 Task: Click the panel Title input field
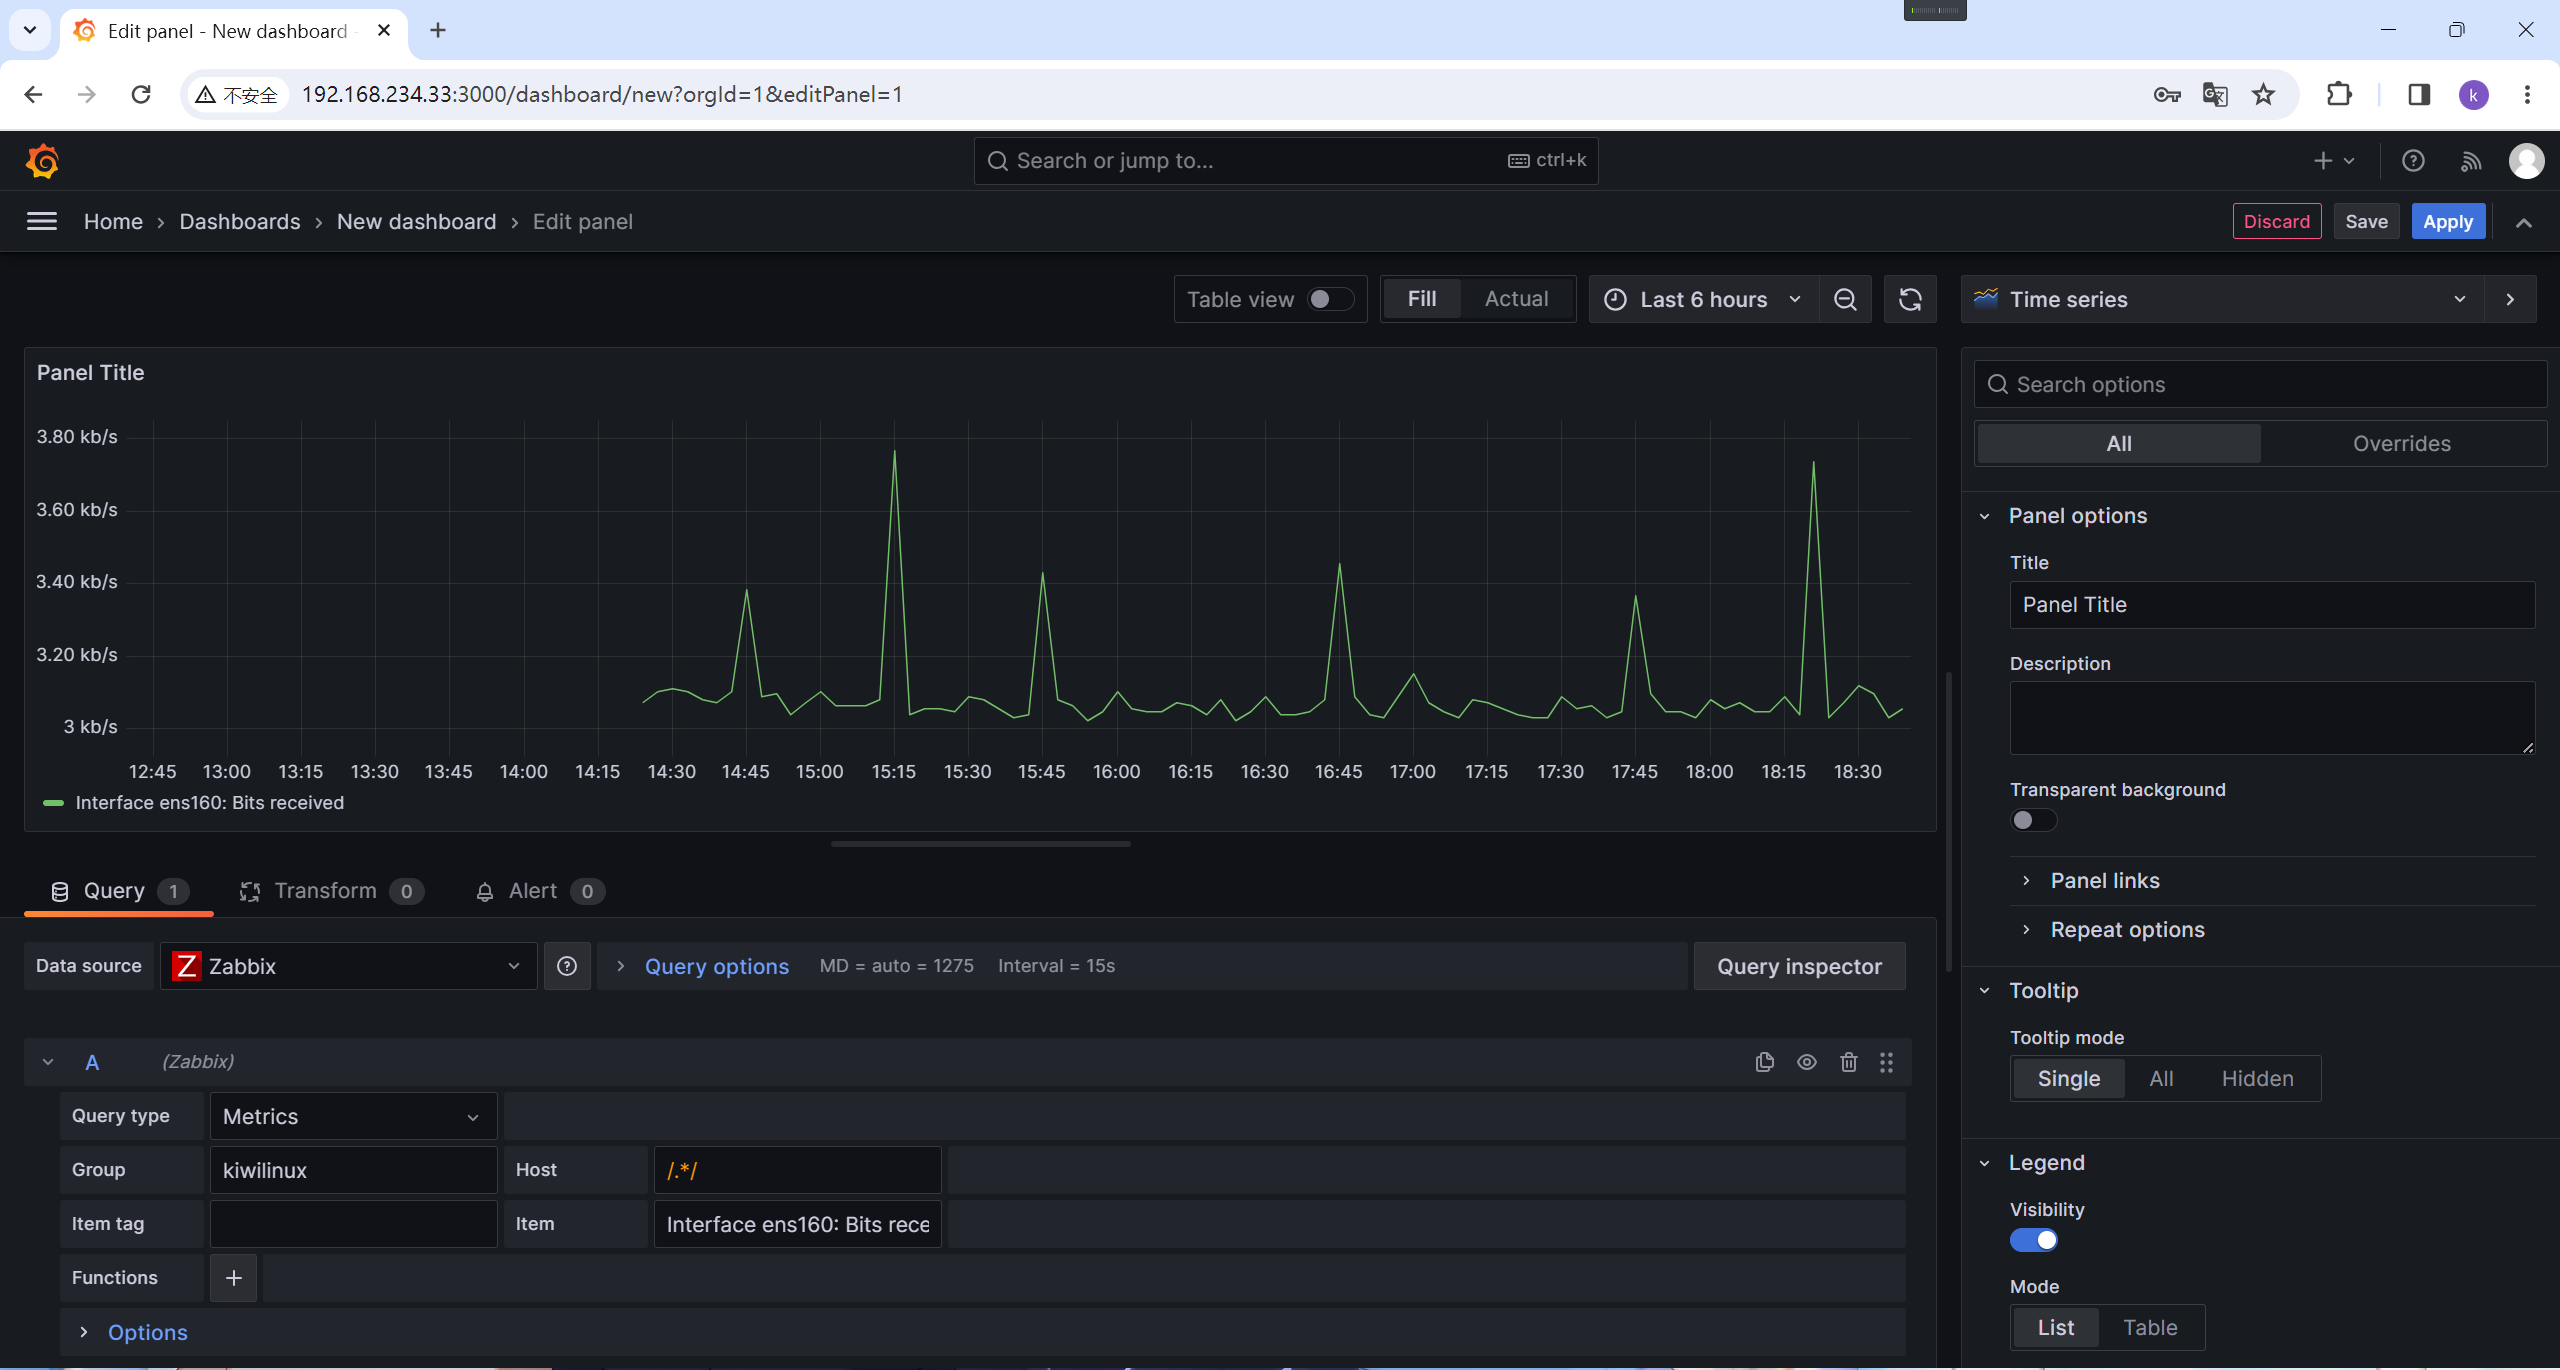pos(2271,605)
